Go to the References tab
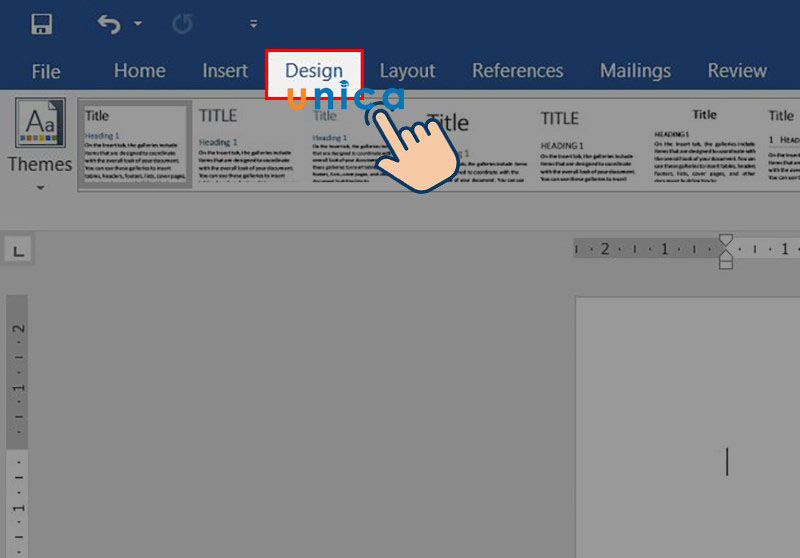 [x=517, y=71]
